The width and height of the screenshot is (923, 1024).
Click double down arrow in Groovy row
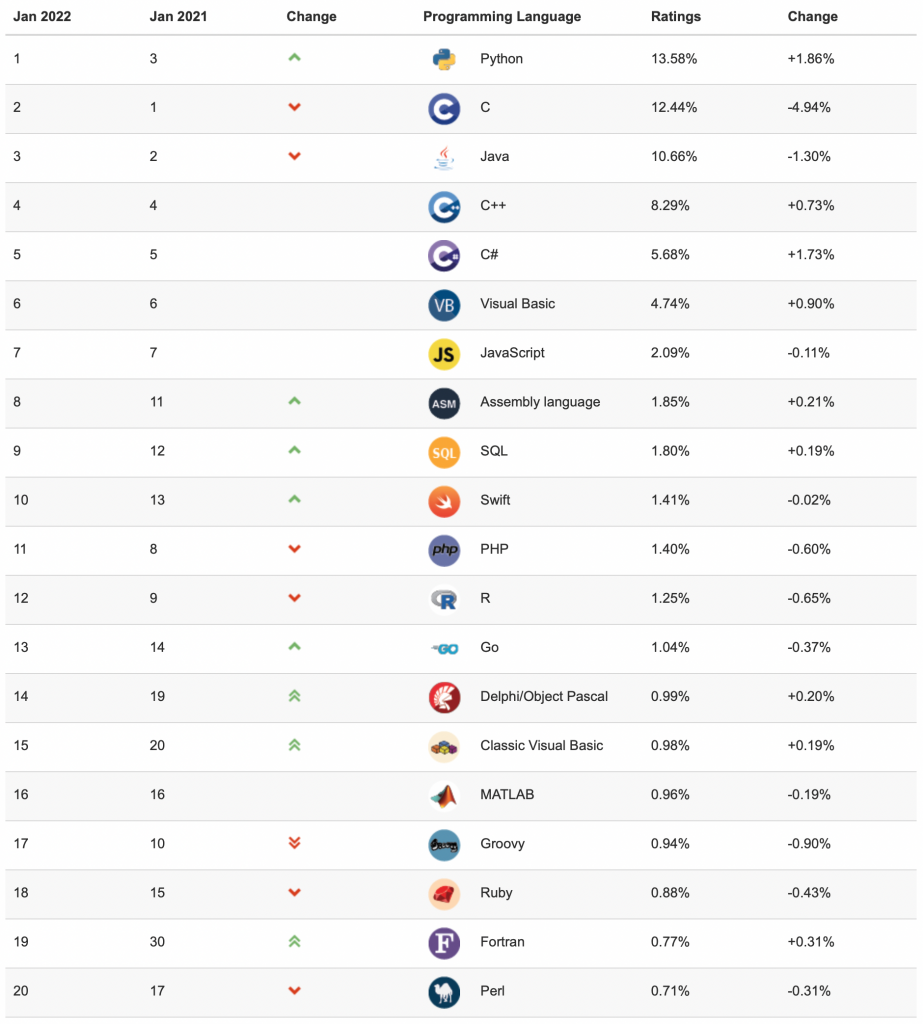(x=295, y=843)
